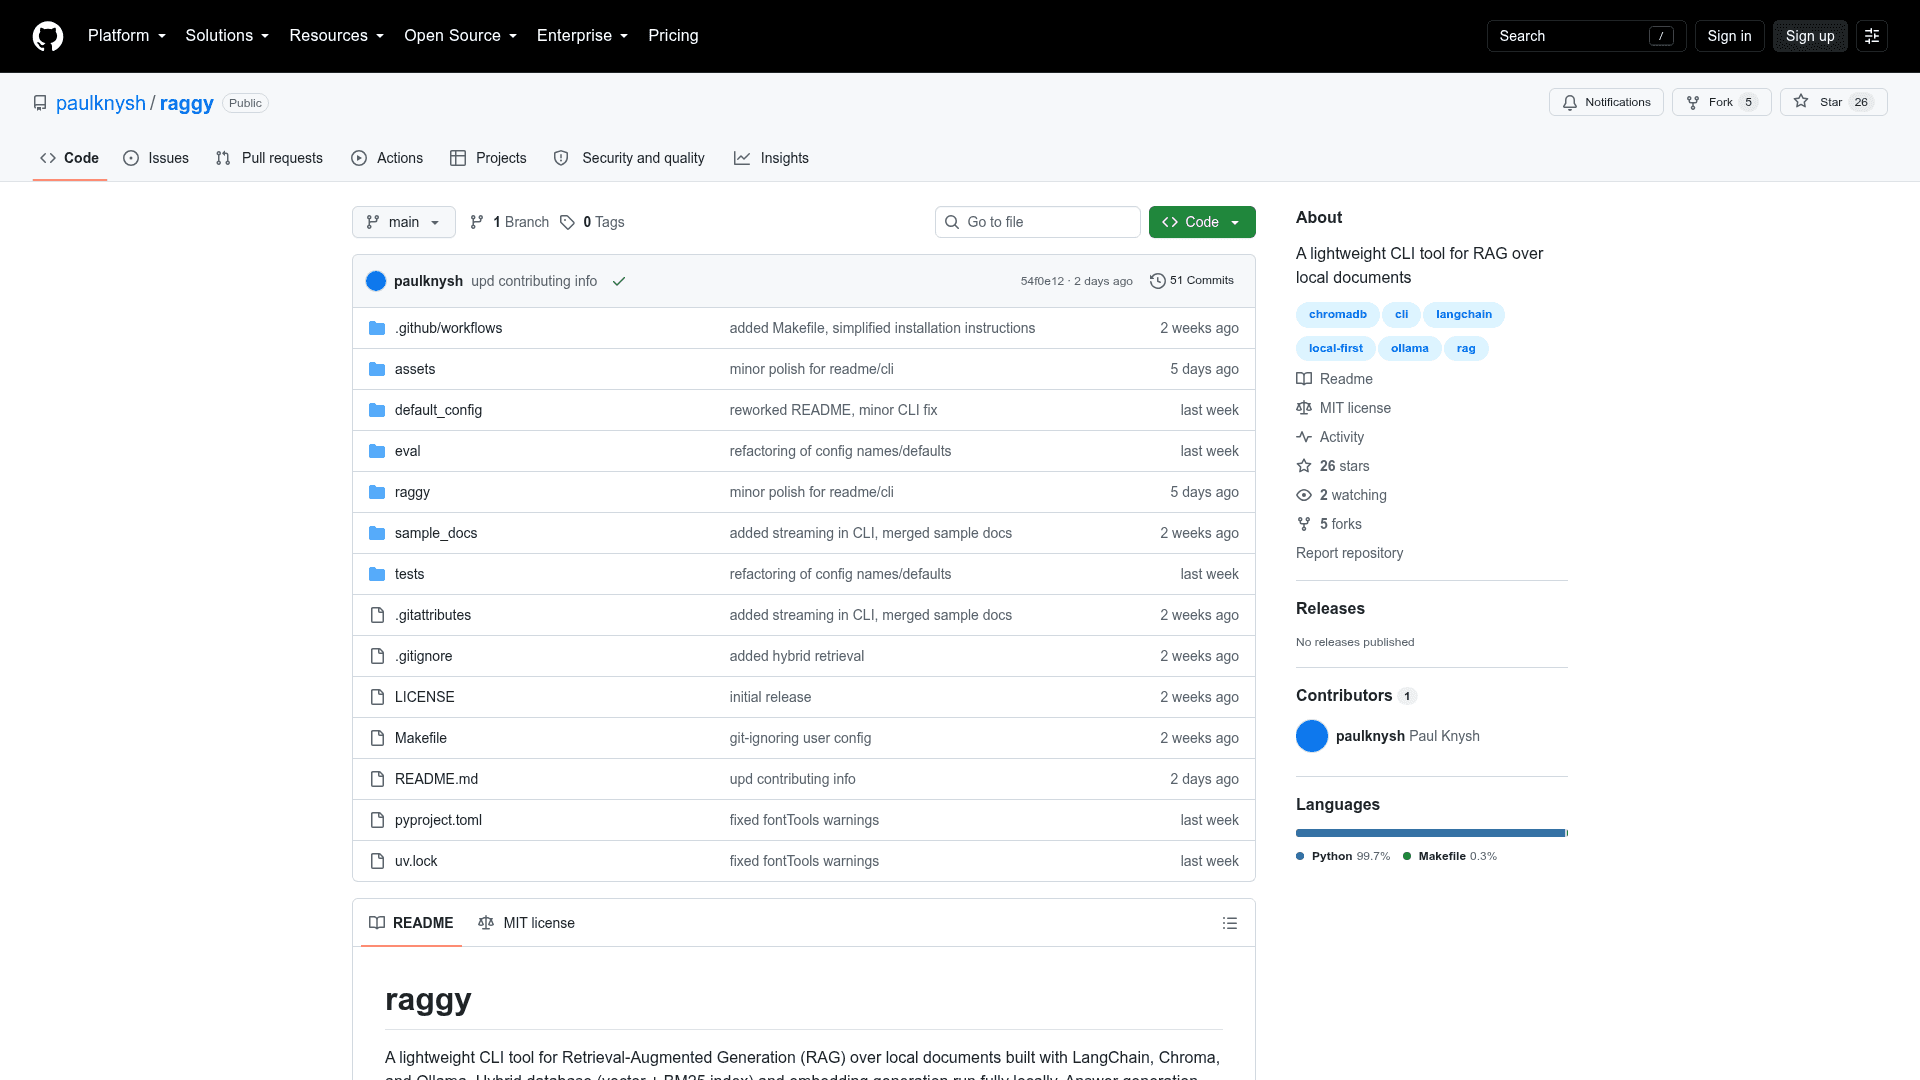Open the 1 Branch link

click(510, 222)
